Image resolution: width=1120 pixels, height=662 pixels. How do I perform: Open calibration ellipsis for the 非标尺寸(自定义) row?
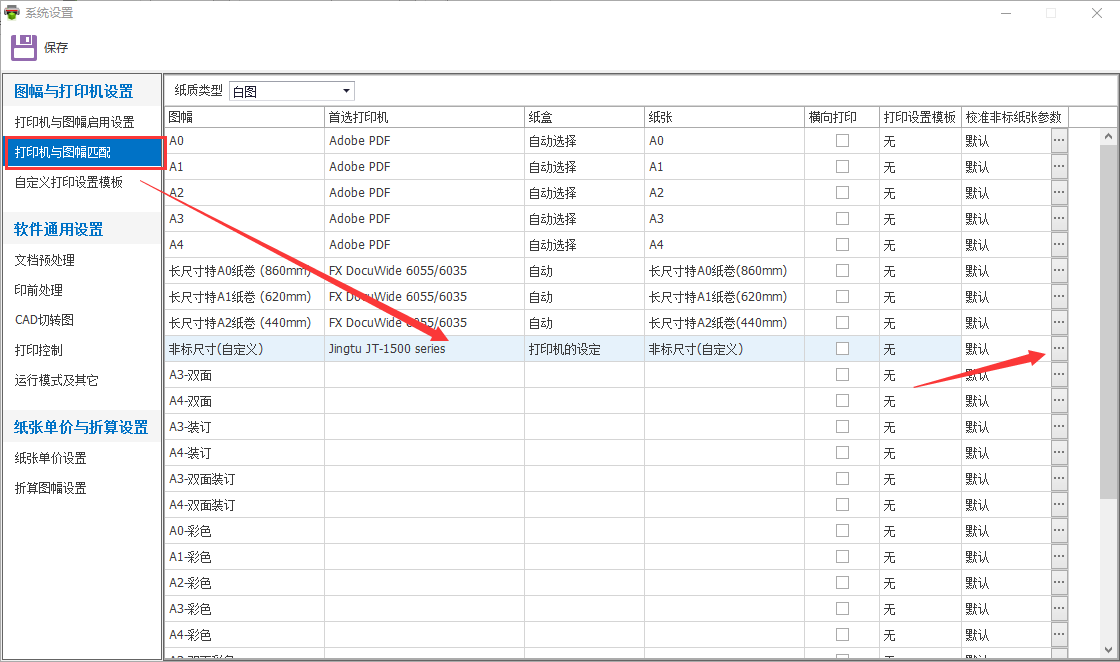(1059, 349)
